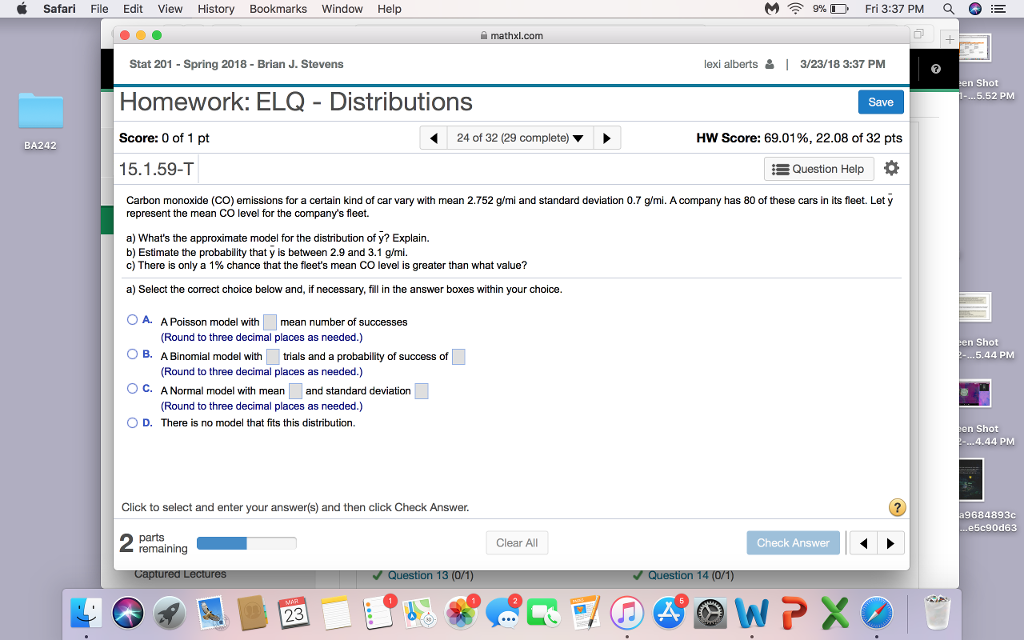Select choice C Normal model
Image resolution: width=1024 pixels, height=640 pixels.
[x=131, y=389]
